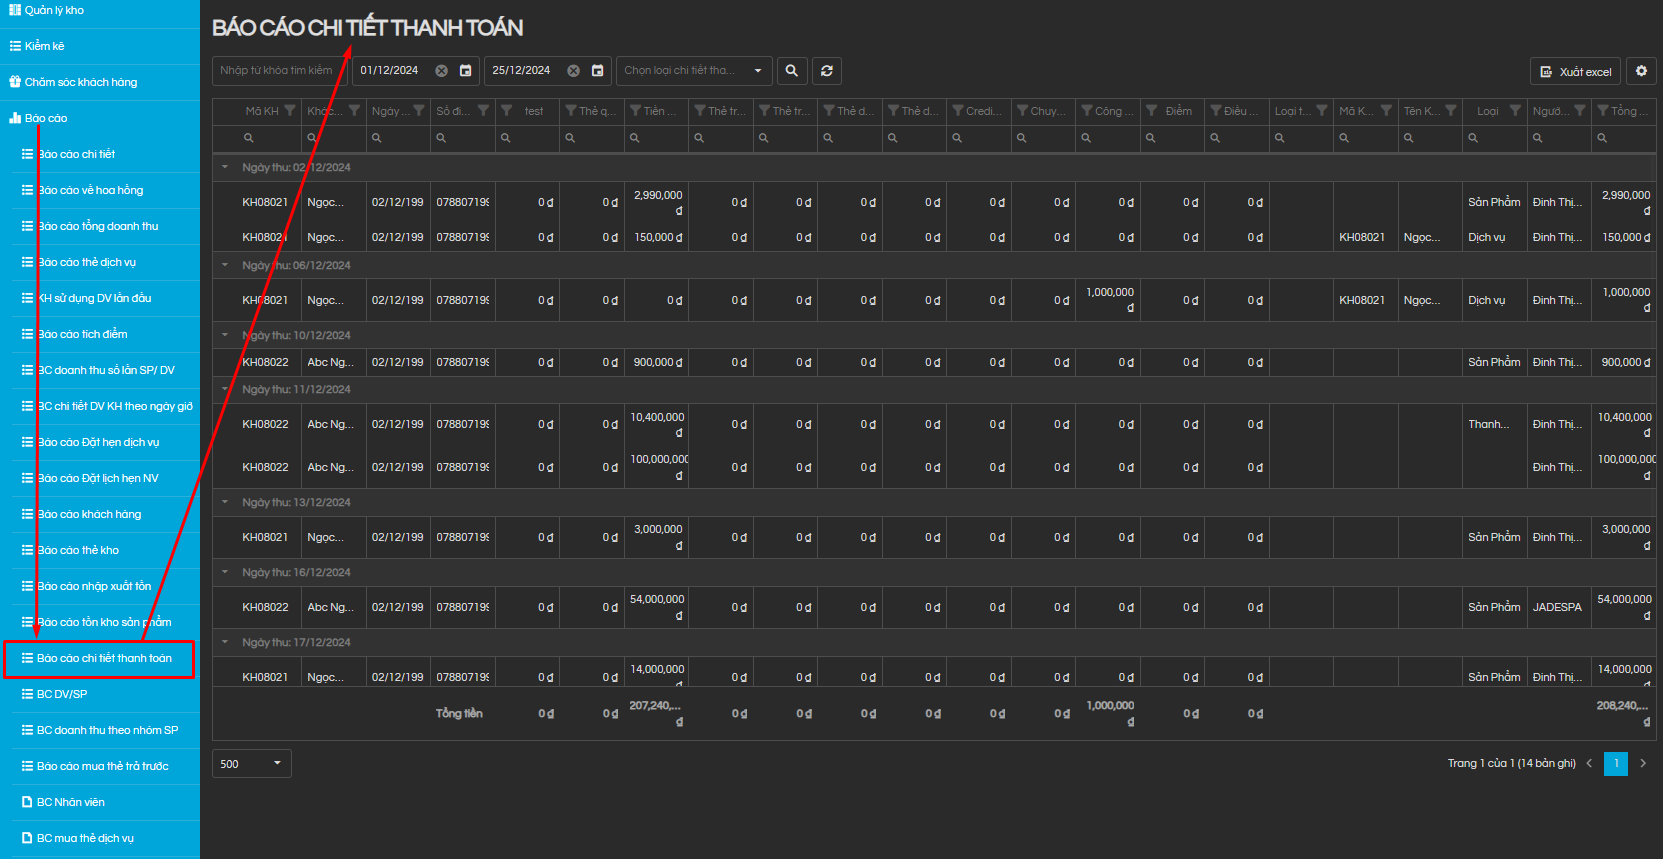Collapse the Ngày thu 02/12/2024 group

click(x=225, y=167)
